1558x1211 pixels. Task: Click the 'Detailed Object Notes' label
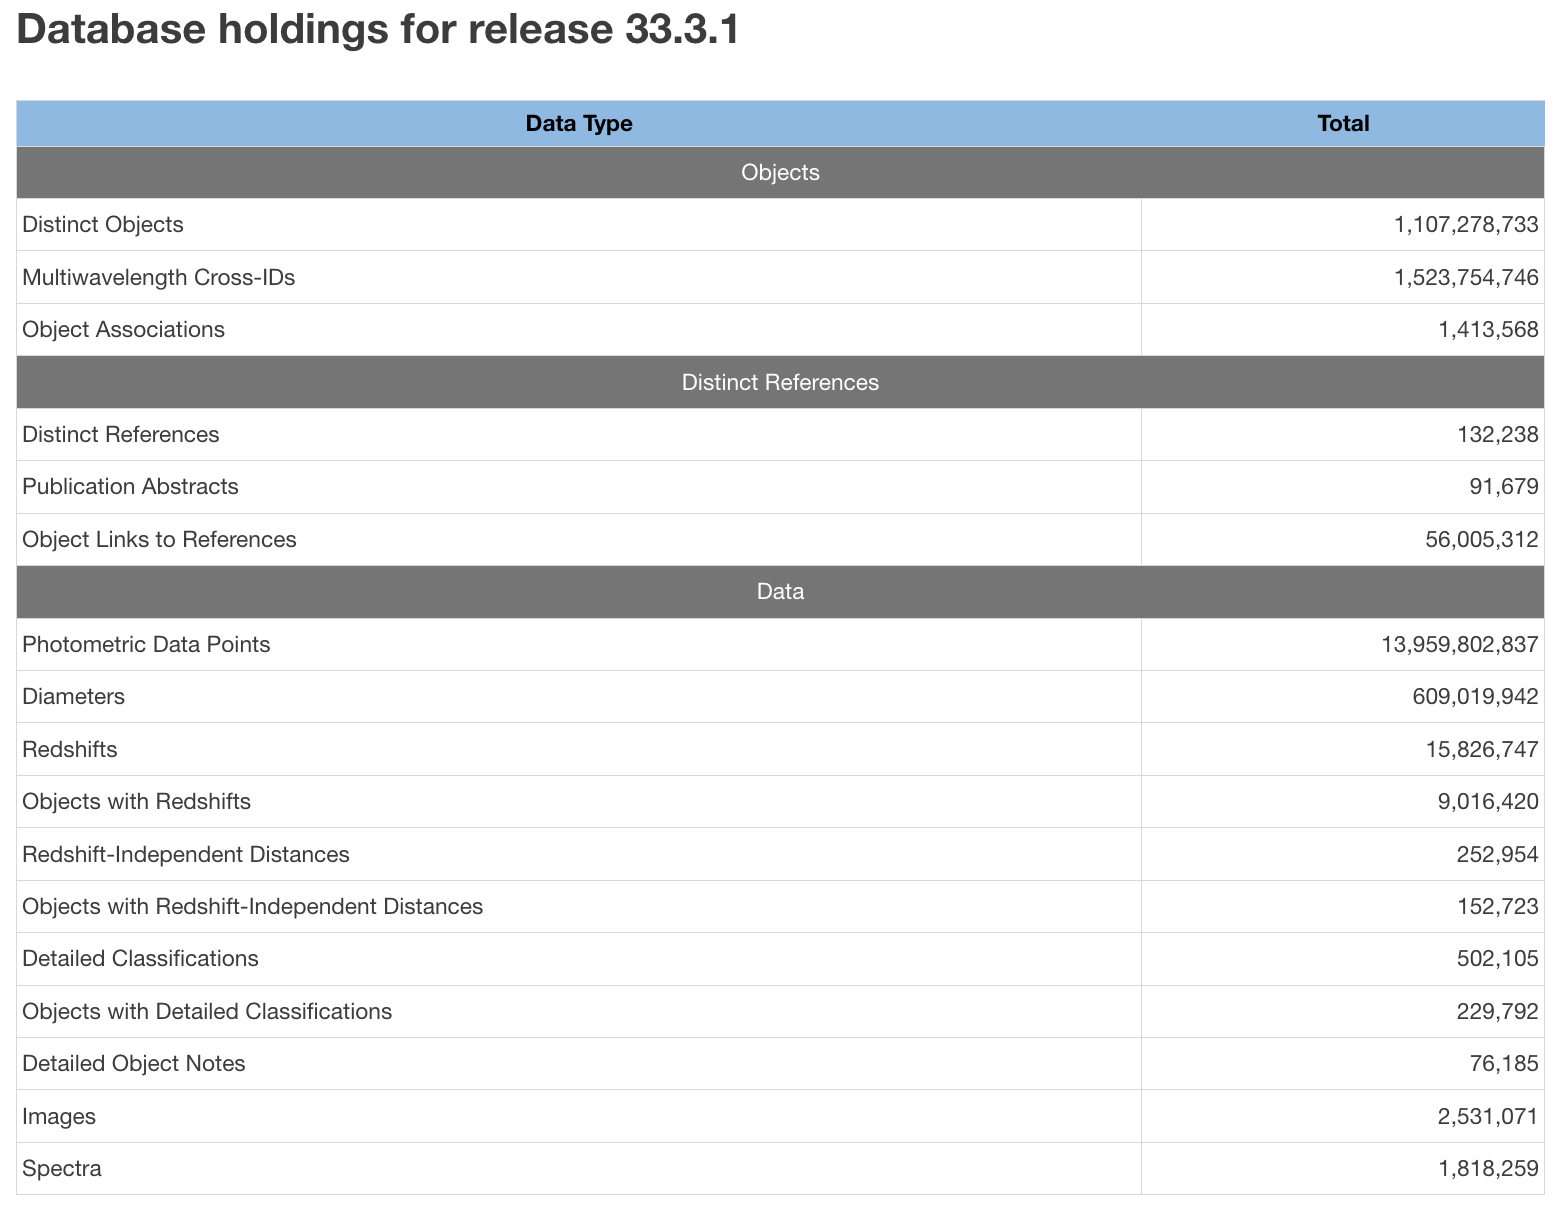click(x=133, y=1064)
